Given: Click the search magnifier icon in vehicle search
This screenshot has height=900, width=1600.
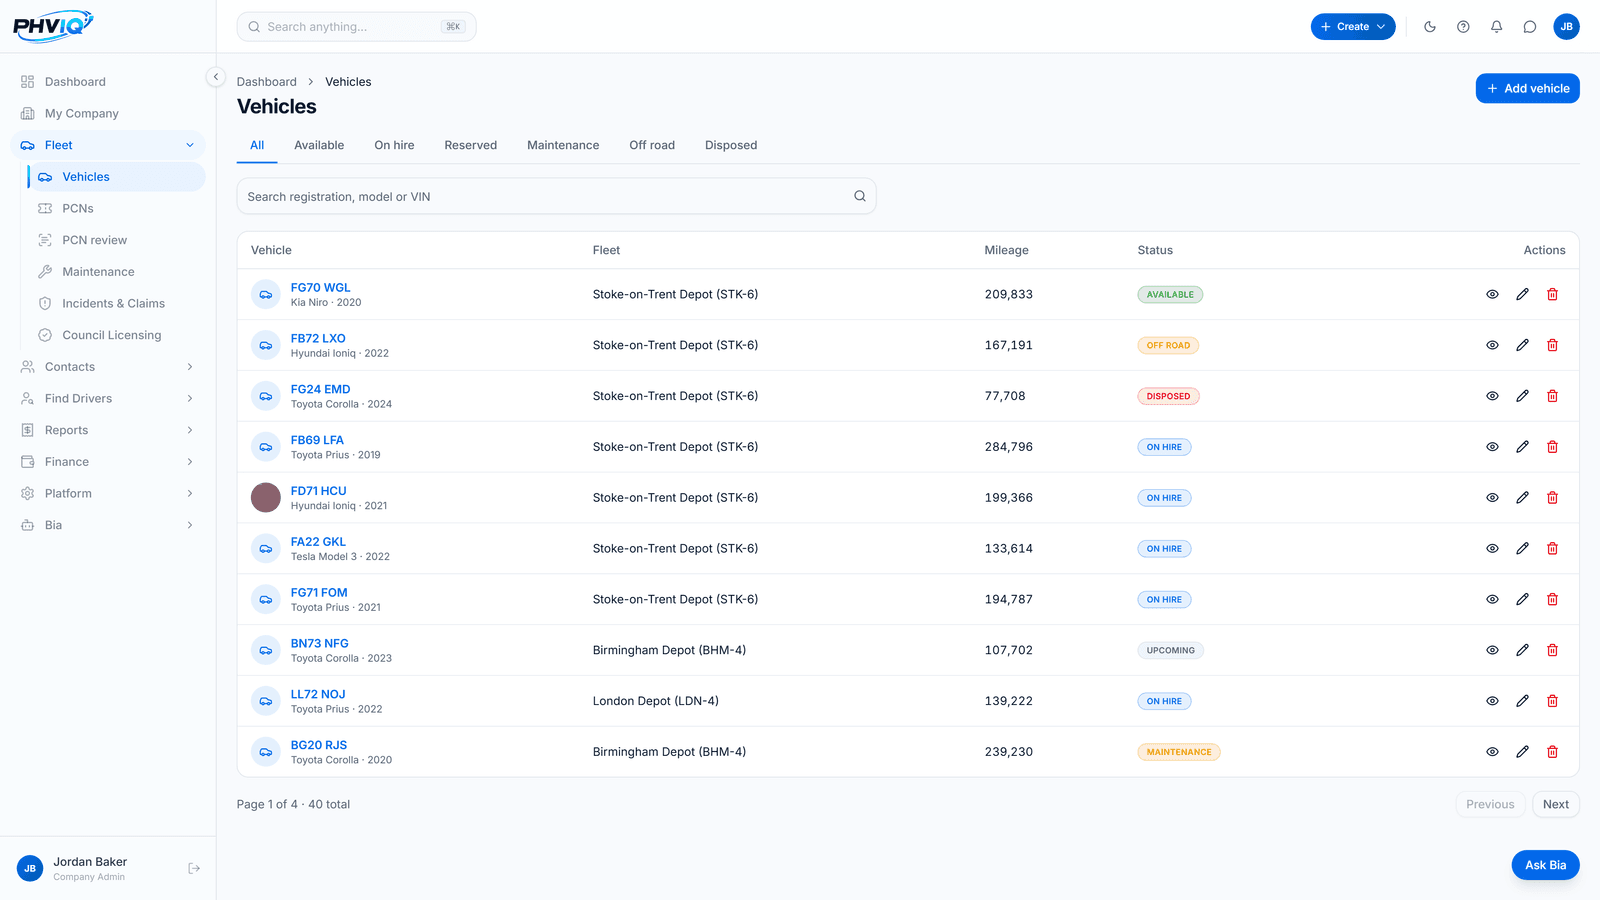Looking at the screenshot, I should pyautogui.click(x=860, y=196).
